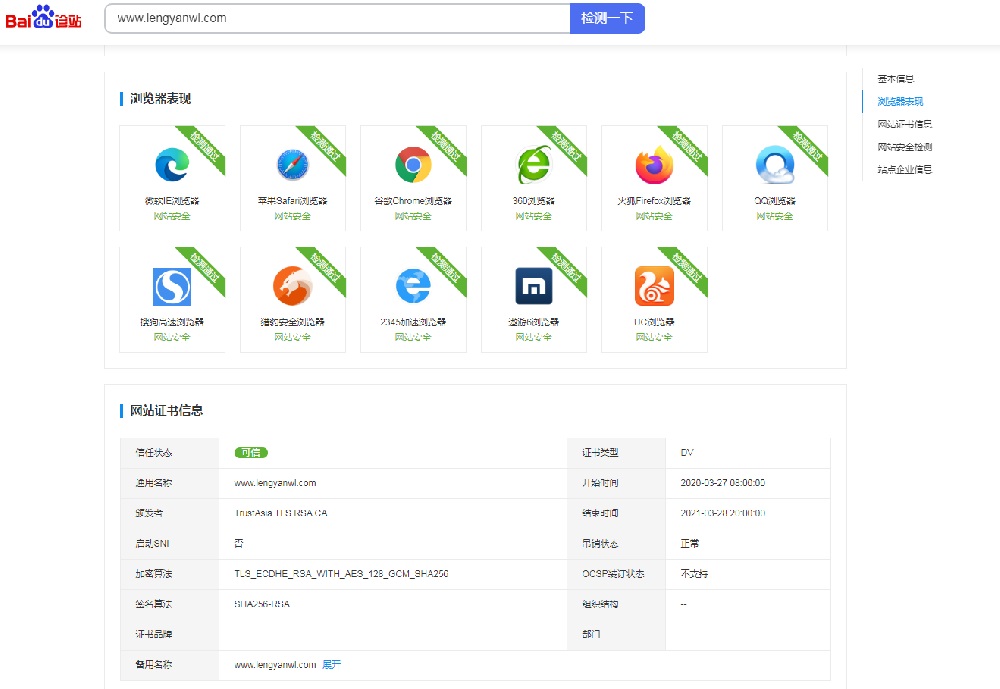Viewport: 1000px width, 689px height.
Task: Click the 启用SNI row label
Action: (152, 544)
